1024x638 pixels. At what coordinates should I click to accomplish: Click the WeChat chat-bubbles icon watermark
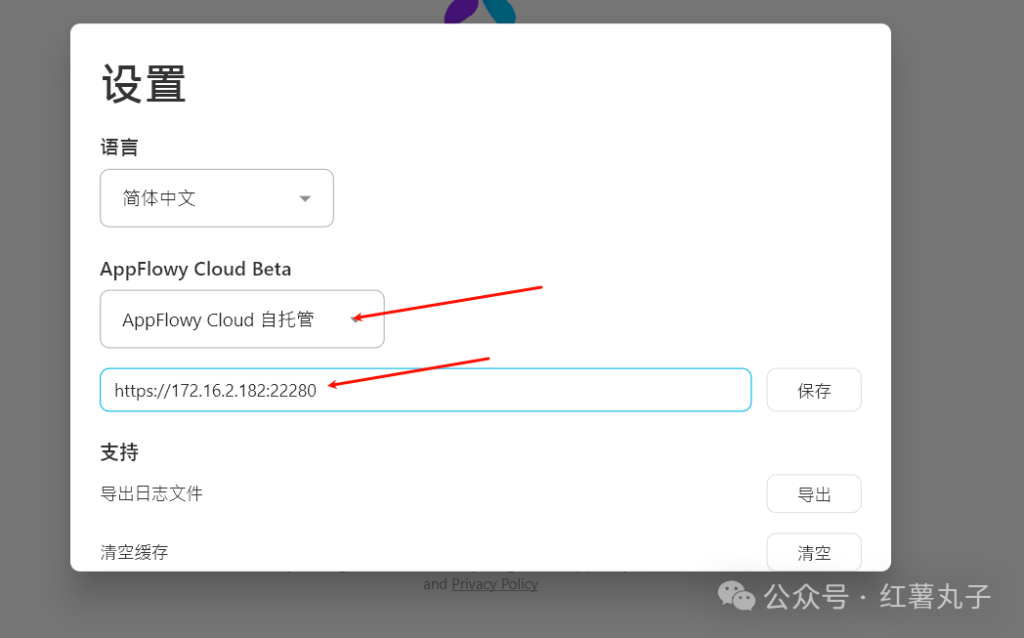click(735, 597)
